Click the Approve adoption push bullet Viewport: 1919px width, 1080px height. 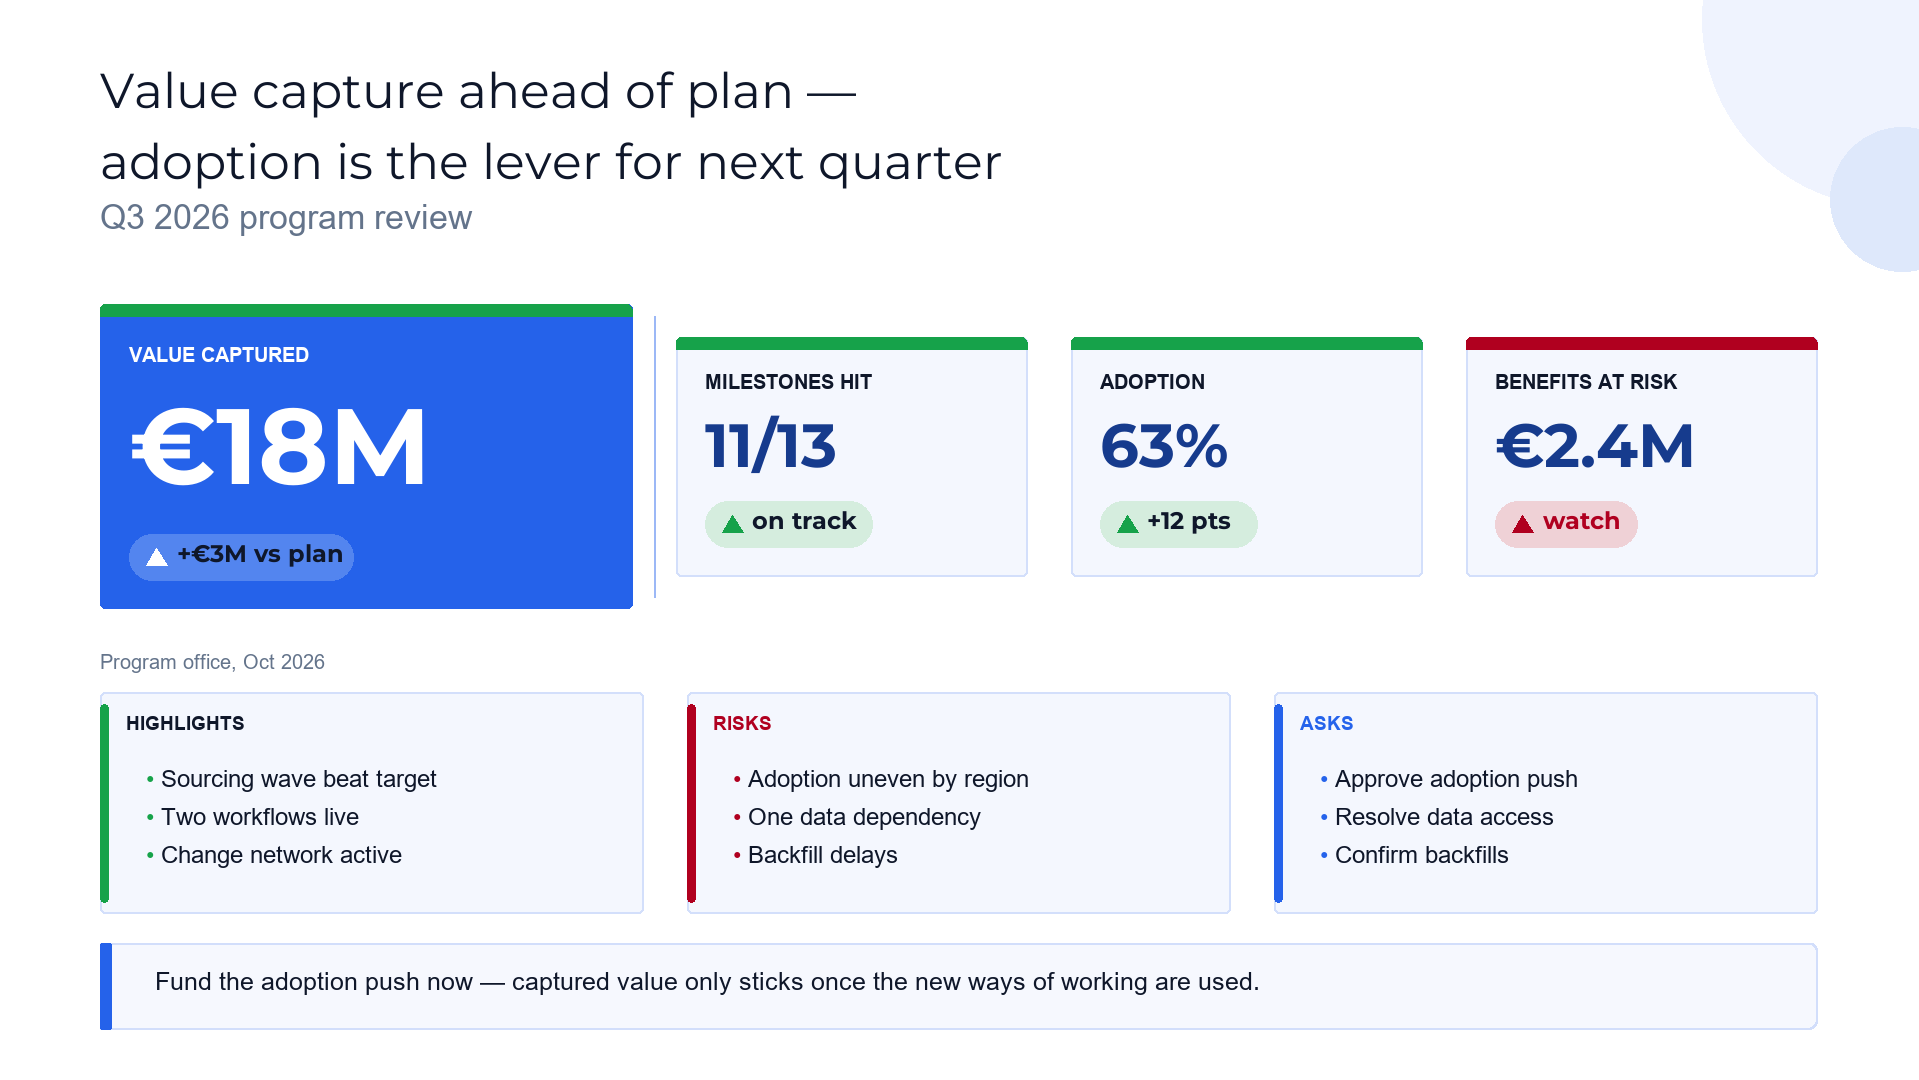click(x=1455, y=779)
